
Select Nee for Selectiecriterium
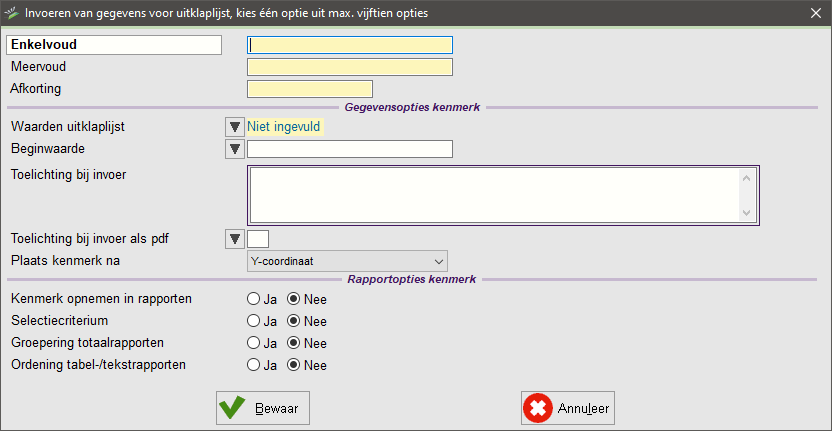(x=293, y=321)
